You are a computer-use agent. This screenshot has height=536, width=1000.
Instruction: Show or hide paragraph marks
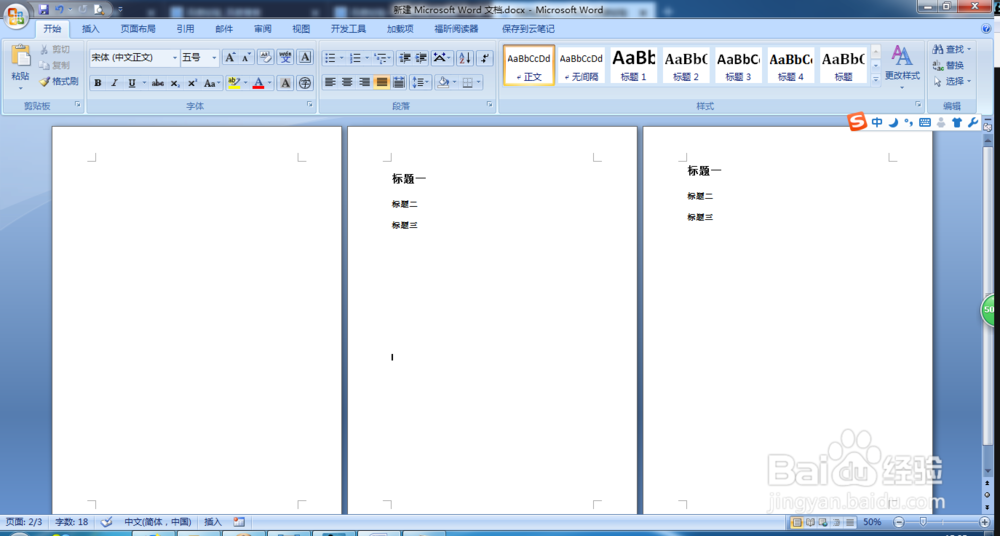click(x=485, y=58)
